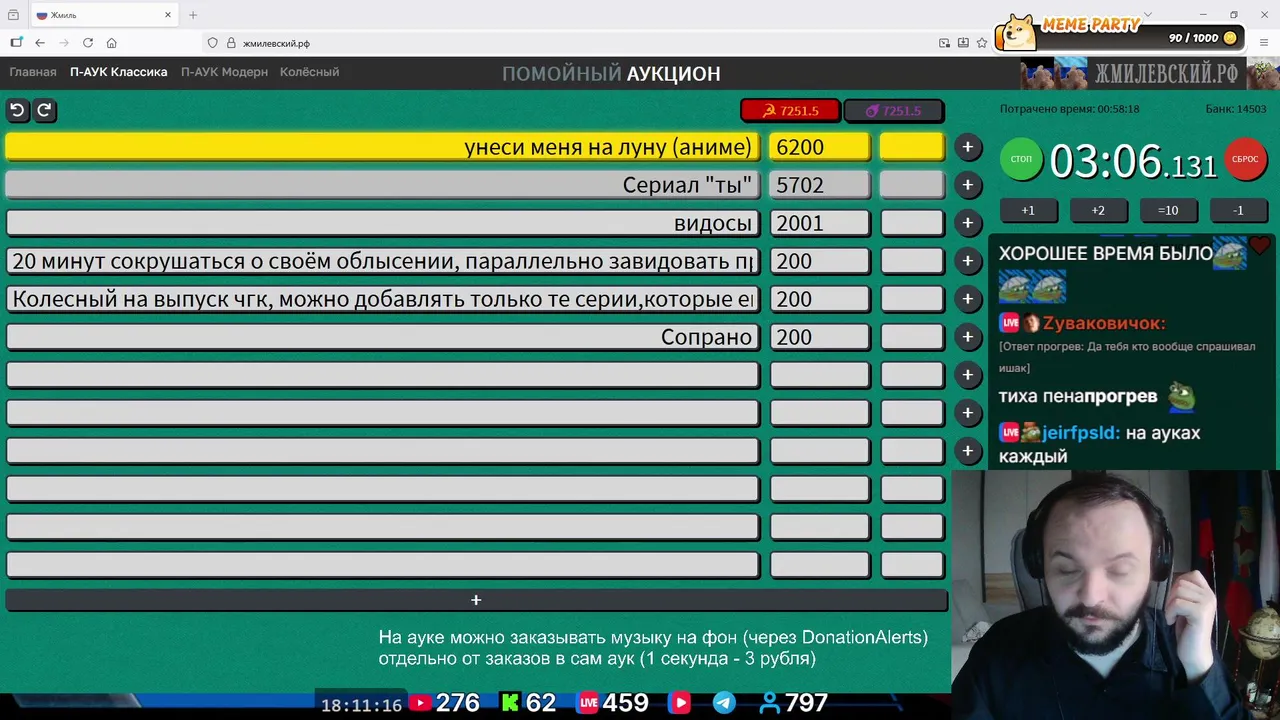Click the undo arrow icon above the lots

coord(17,110)
